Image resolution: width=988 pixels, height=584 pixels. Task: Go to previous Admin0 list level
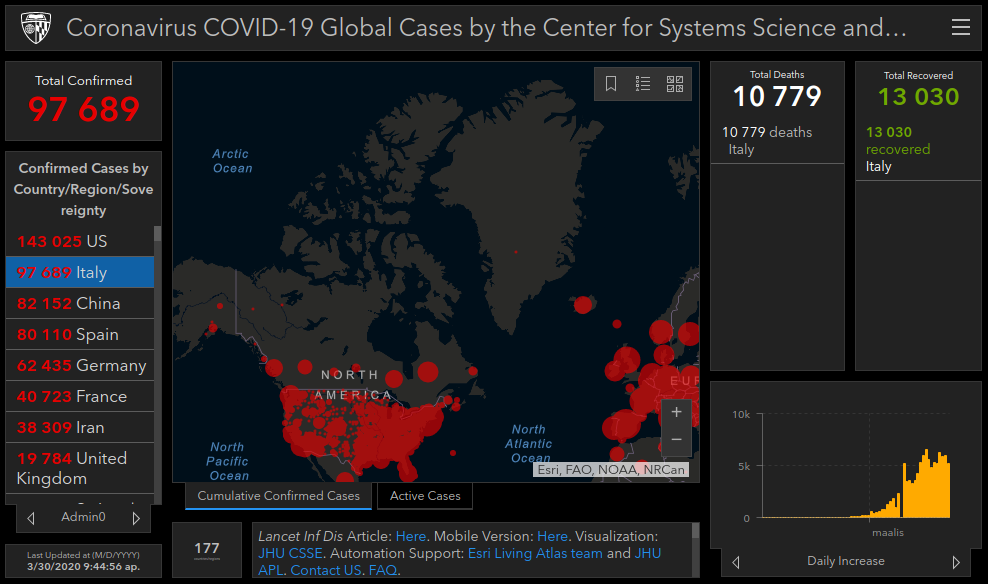(31, 518)
